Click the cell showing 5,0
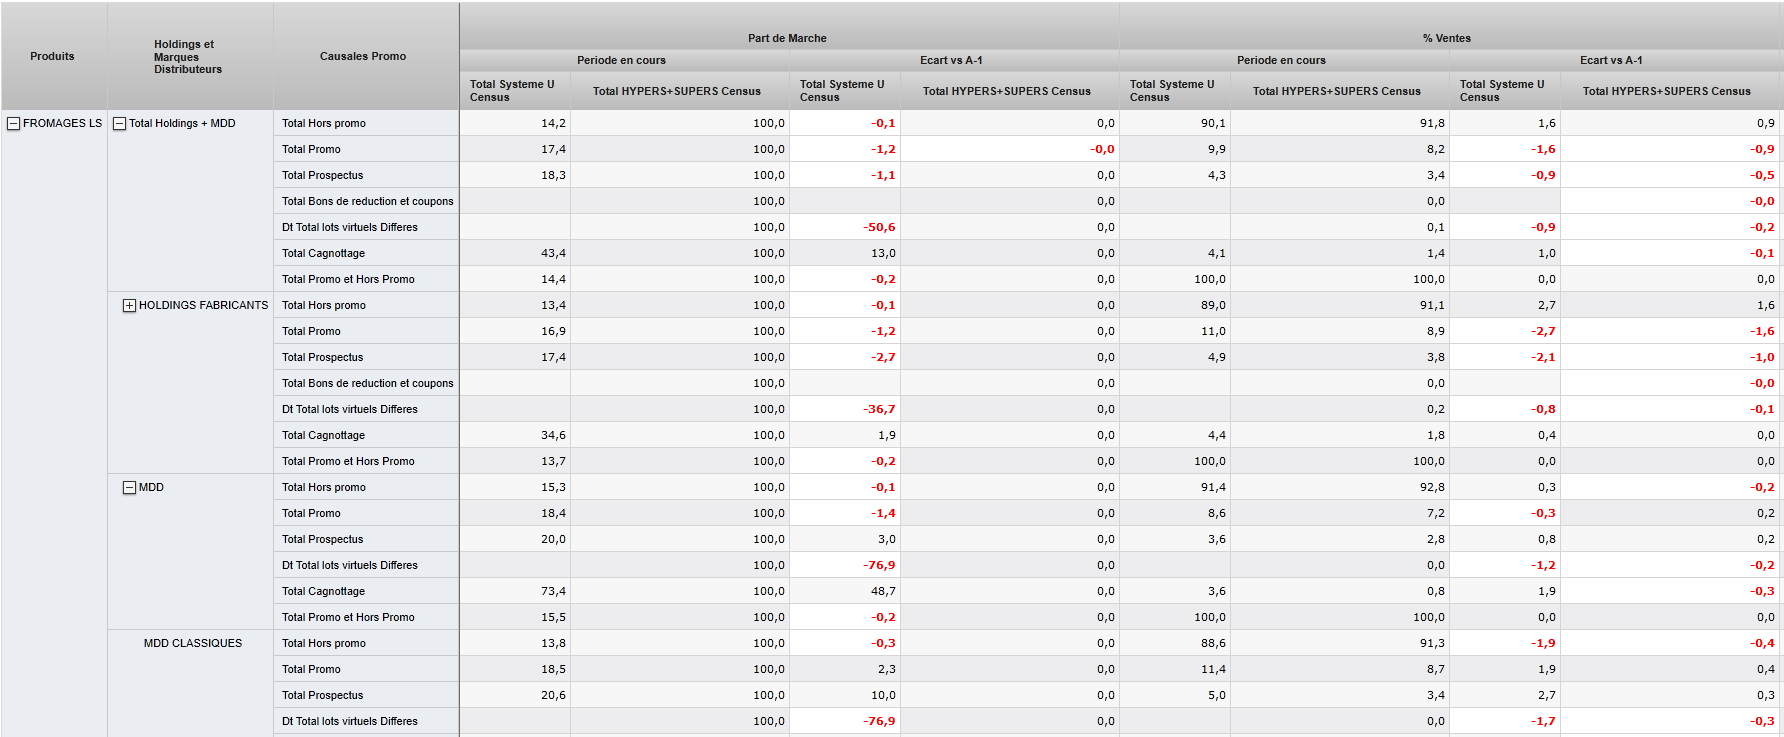Viewport: 1784px width, 737px height. 1175,695
